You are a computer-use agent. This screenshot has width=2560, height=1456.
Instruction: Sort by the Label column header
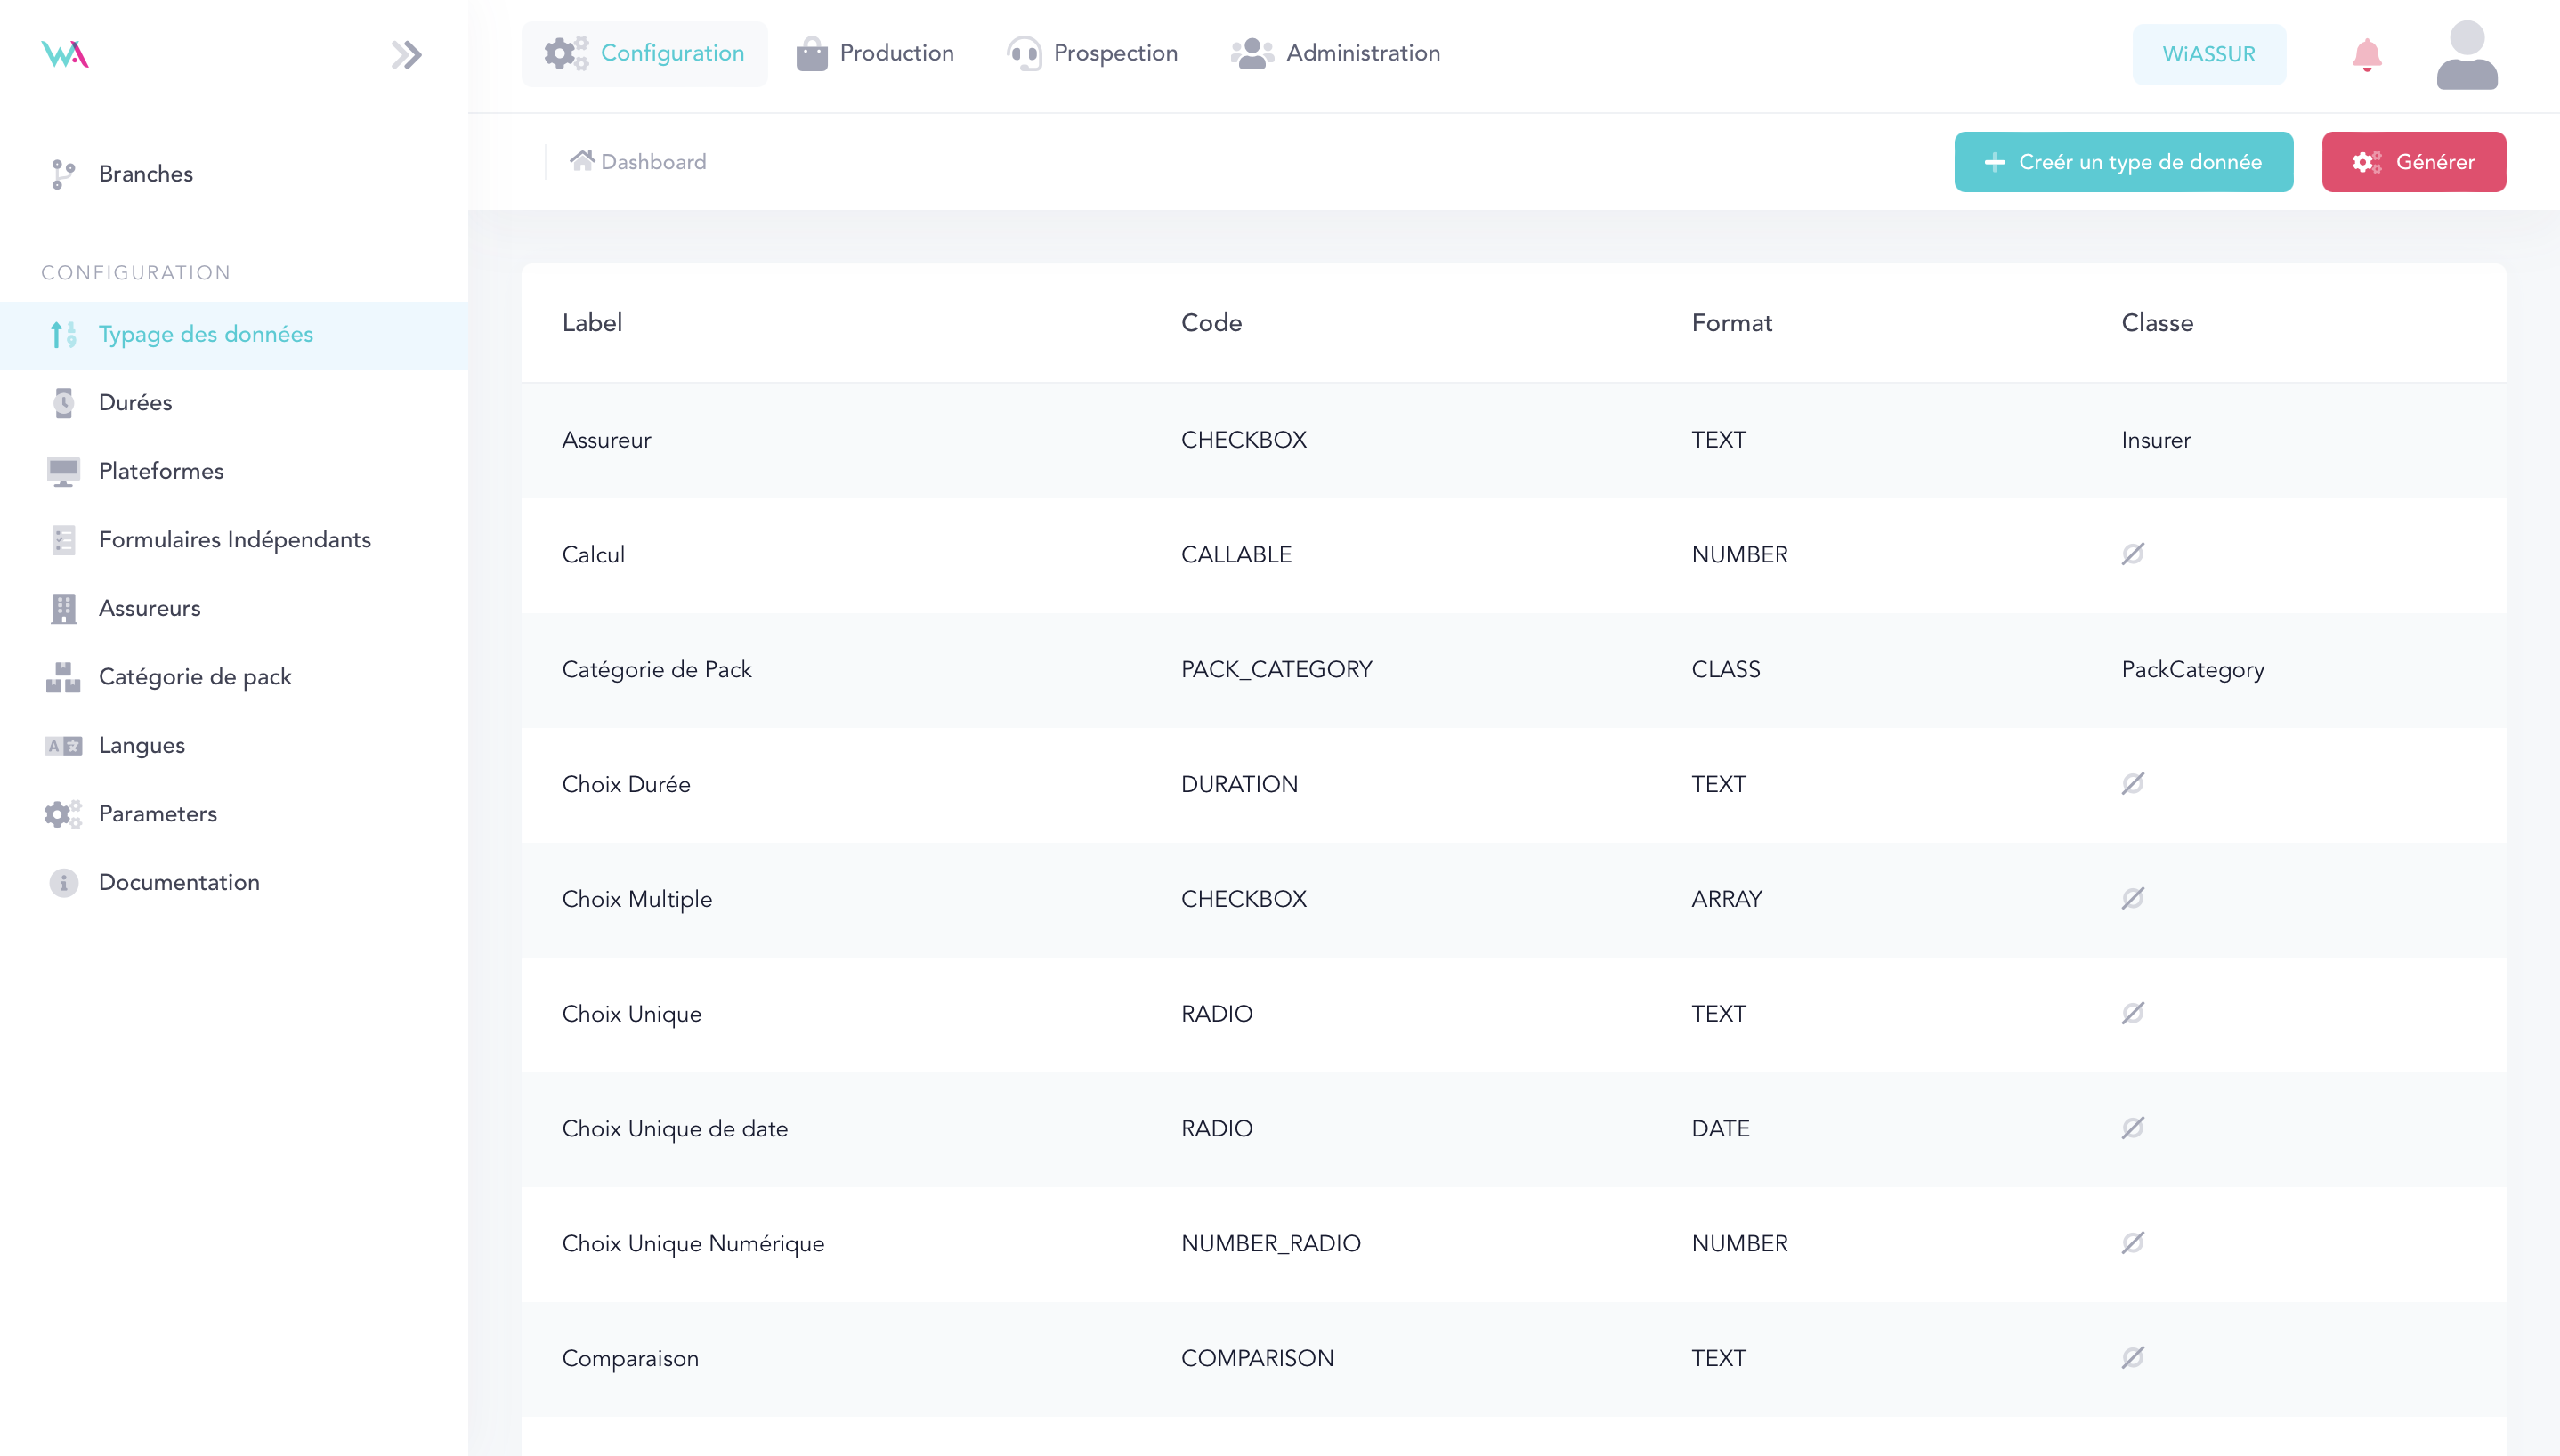[592, 323]
